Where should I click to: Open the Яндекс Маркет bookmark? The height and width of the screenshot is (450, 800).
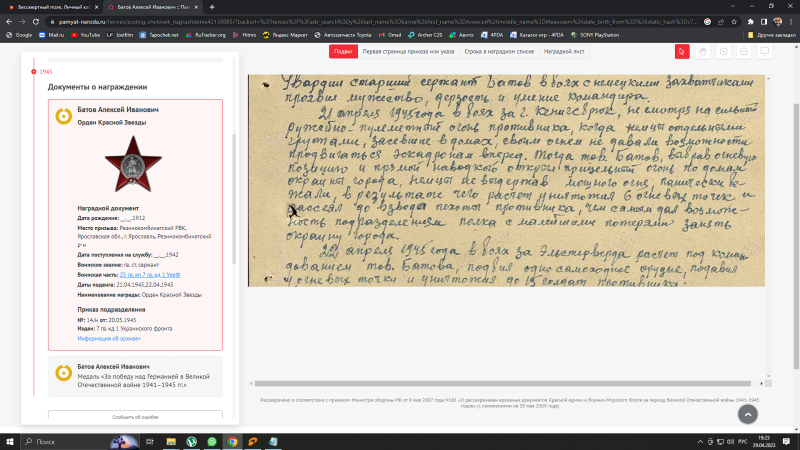tap(285, 35)
